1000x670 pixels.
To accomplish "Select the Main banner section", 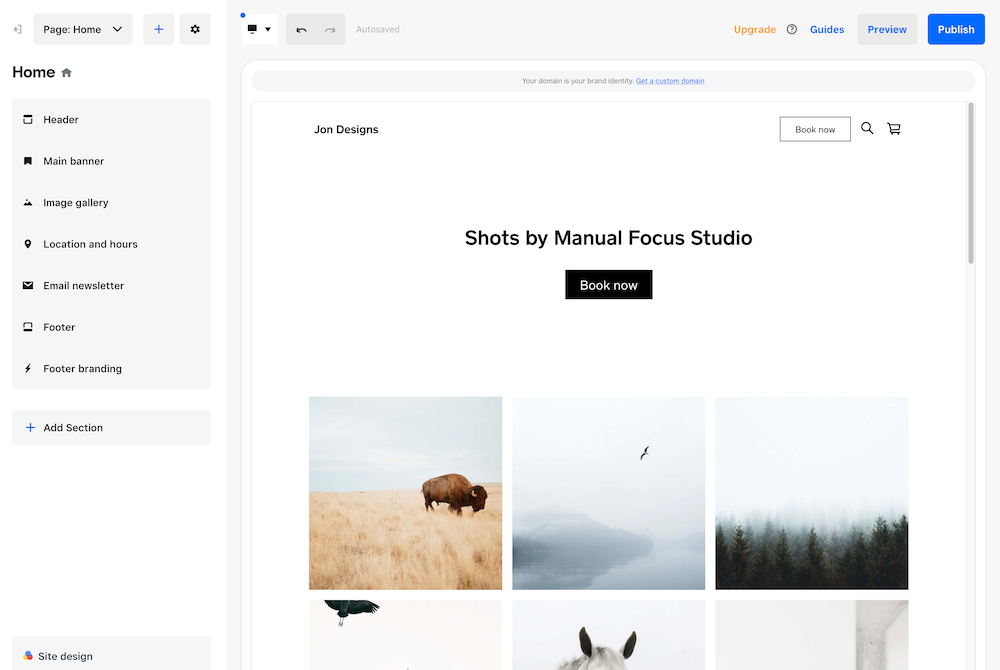I will [112, 161].
